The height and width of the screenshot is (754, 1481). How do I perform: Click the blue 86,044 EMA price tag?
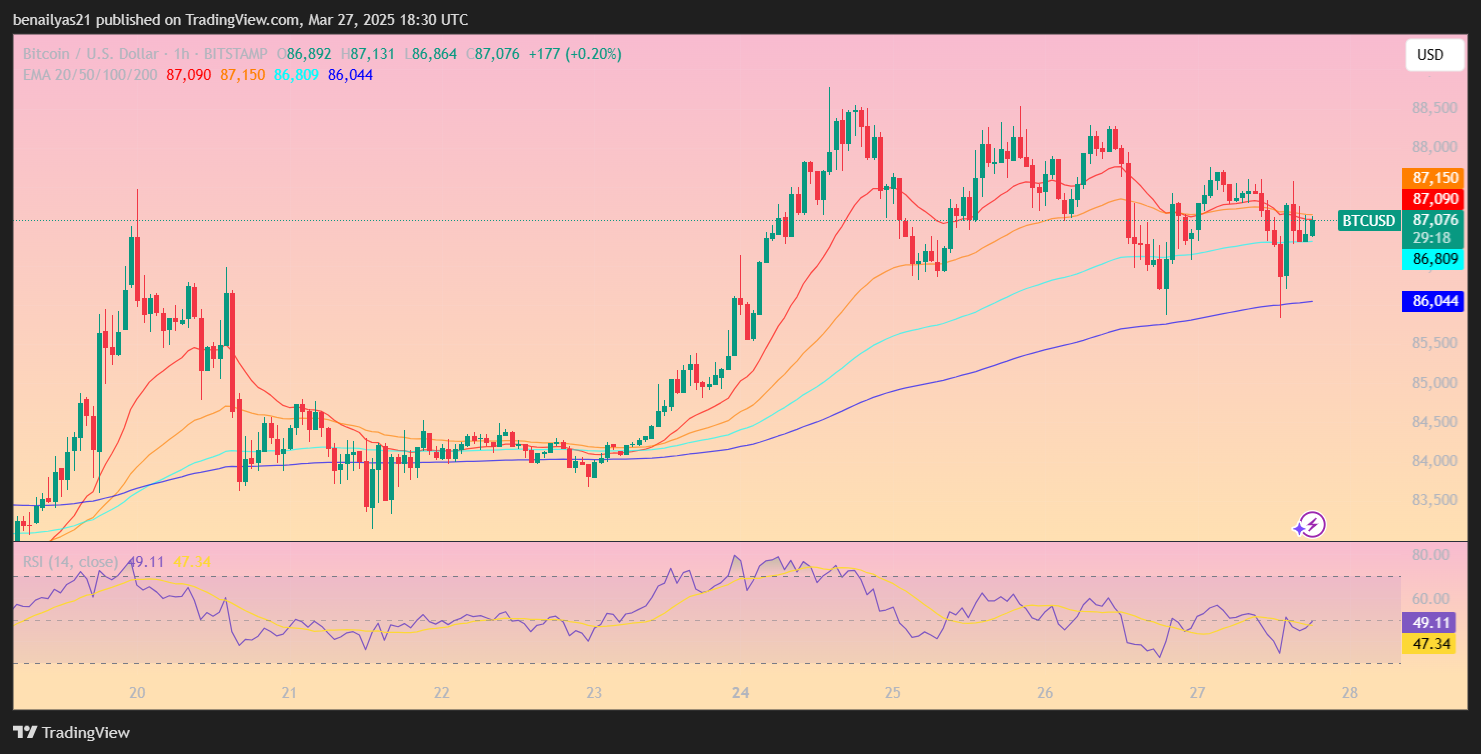coord(1435,300)
